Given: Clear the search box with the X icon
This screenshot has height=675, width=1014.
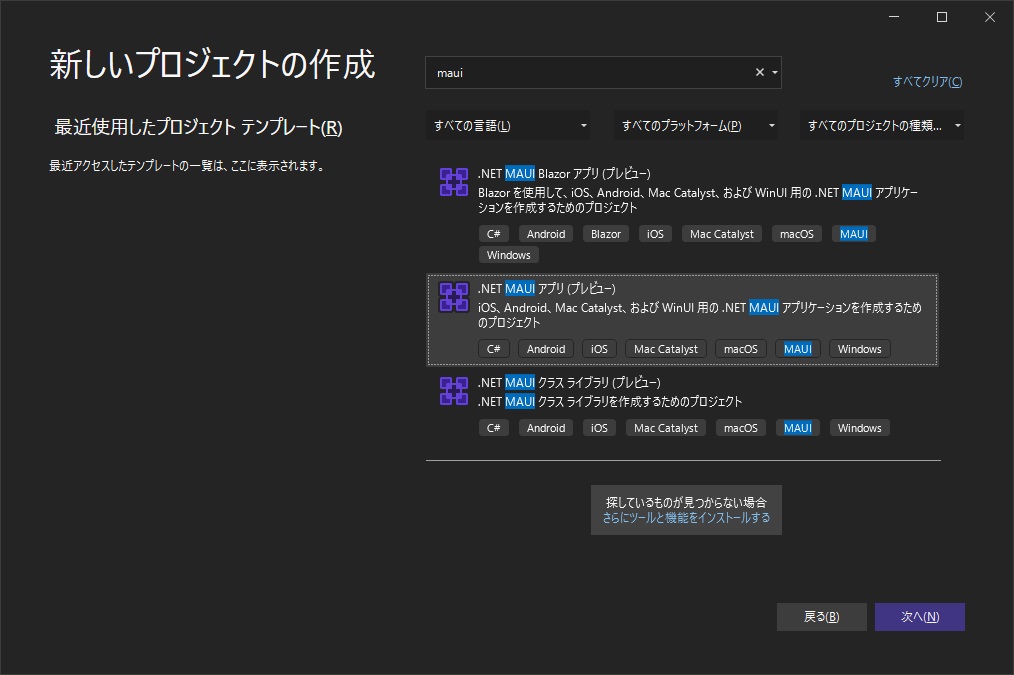Looking at the screenshot, I should 760,72.
